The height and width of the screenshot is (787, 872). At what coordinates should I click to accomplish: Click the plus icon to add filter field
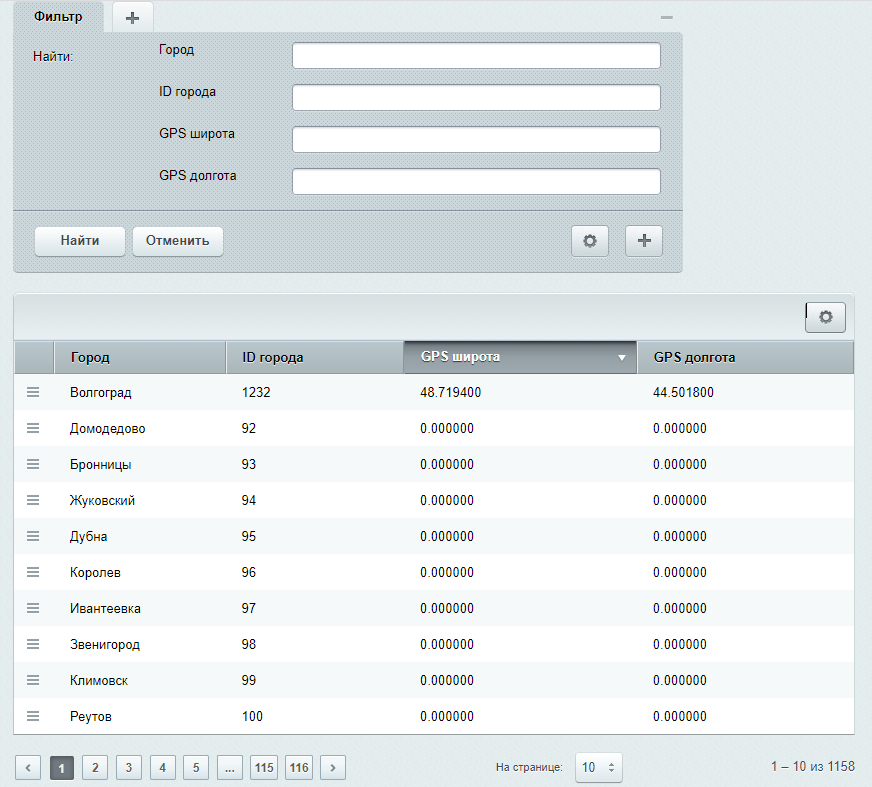(644, 241)
